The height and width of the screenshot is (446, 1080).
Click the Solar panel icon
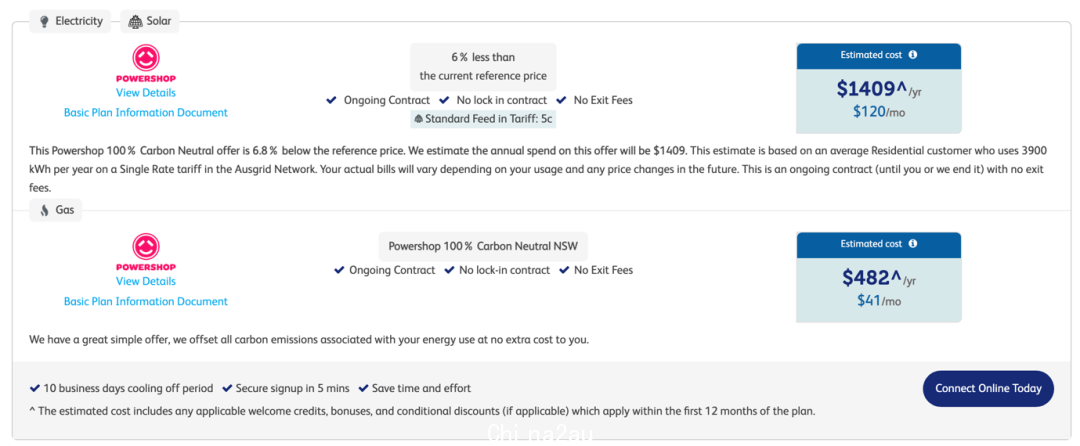click(135, 21)
